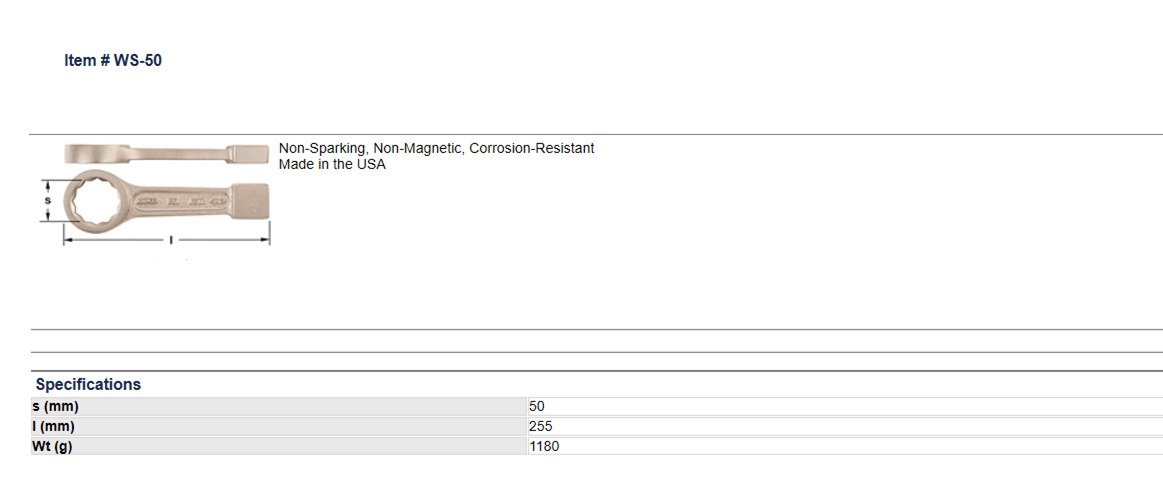Select the 12-point ring head of the wrench
Viewport: 1163px width, 500px height.
pos(94,200)
